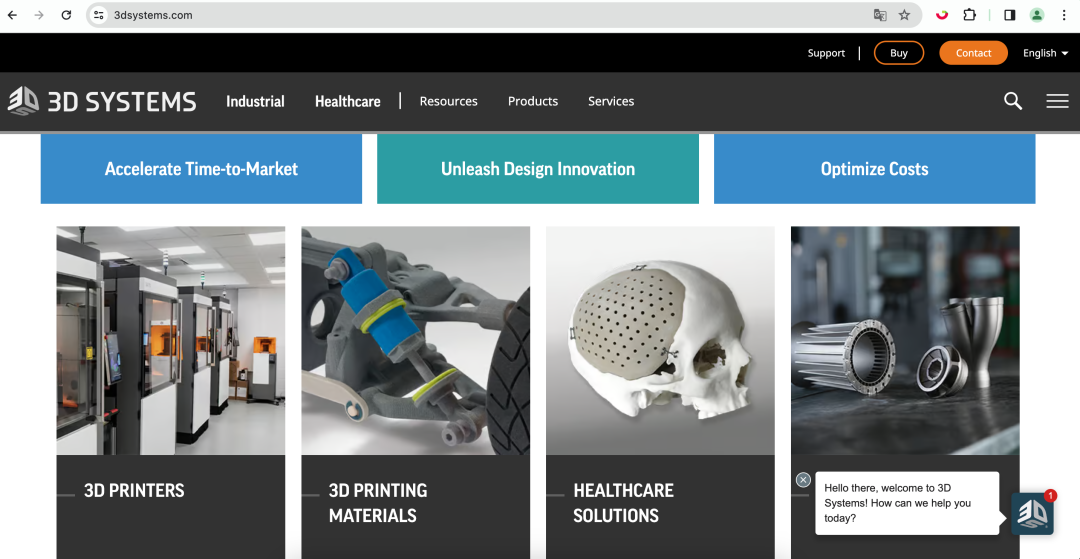The image size is (1080, 559).
Task: Click the browser forward arrow
Action: tap(39, 15)
